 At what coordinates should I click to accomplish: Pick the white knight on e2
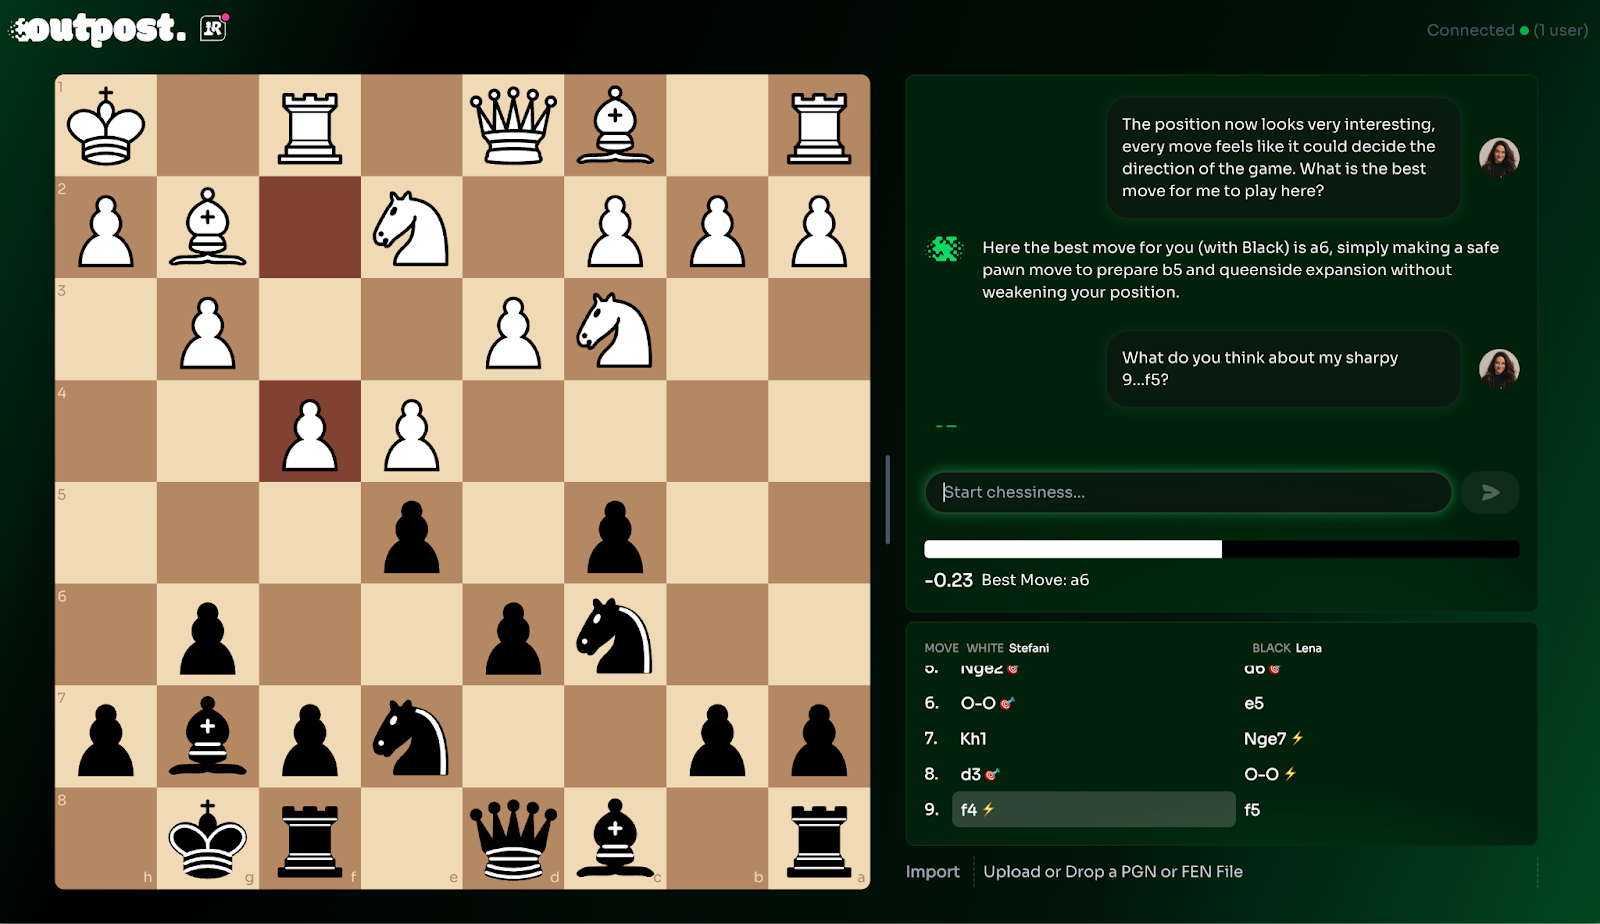coord(411,228)
